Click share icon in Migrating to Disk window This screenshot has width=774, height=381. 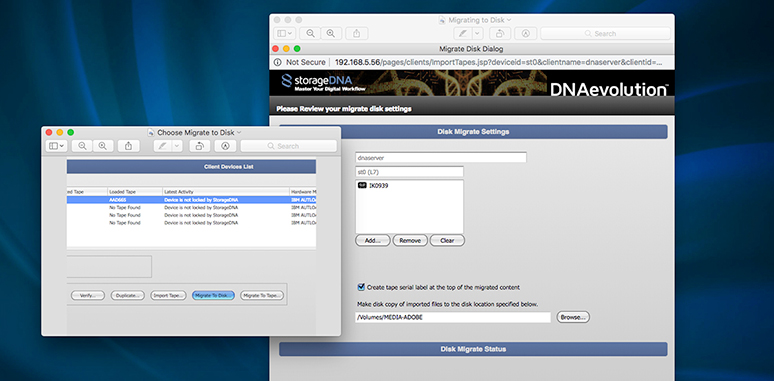tap(356, 34)
